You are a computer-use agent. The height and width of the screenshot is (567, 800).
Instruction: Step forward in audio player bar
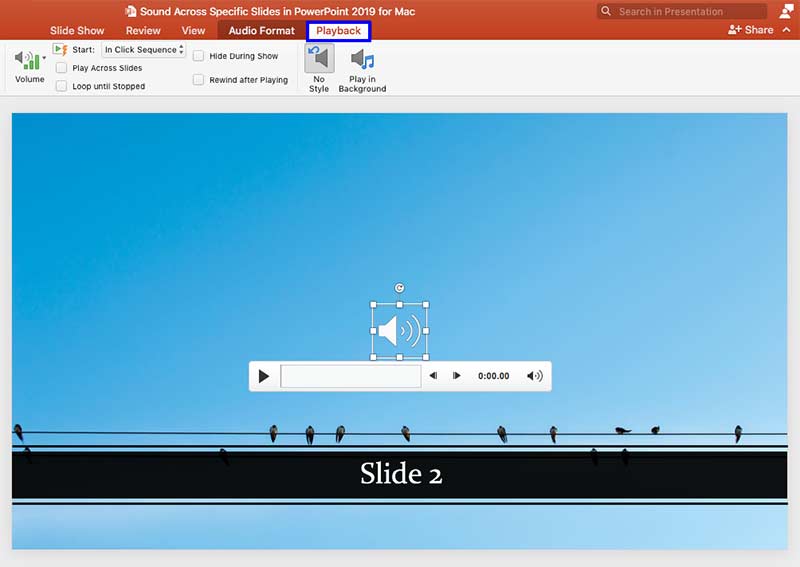click(457, 376)
